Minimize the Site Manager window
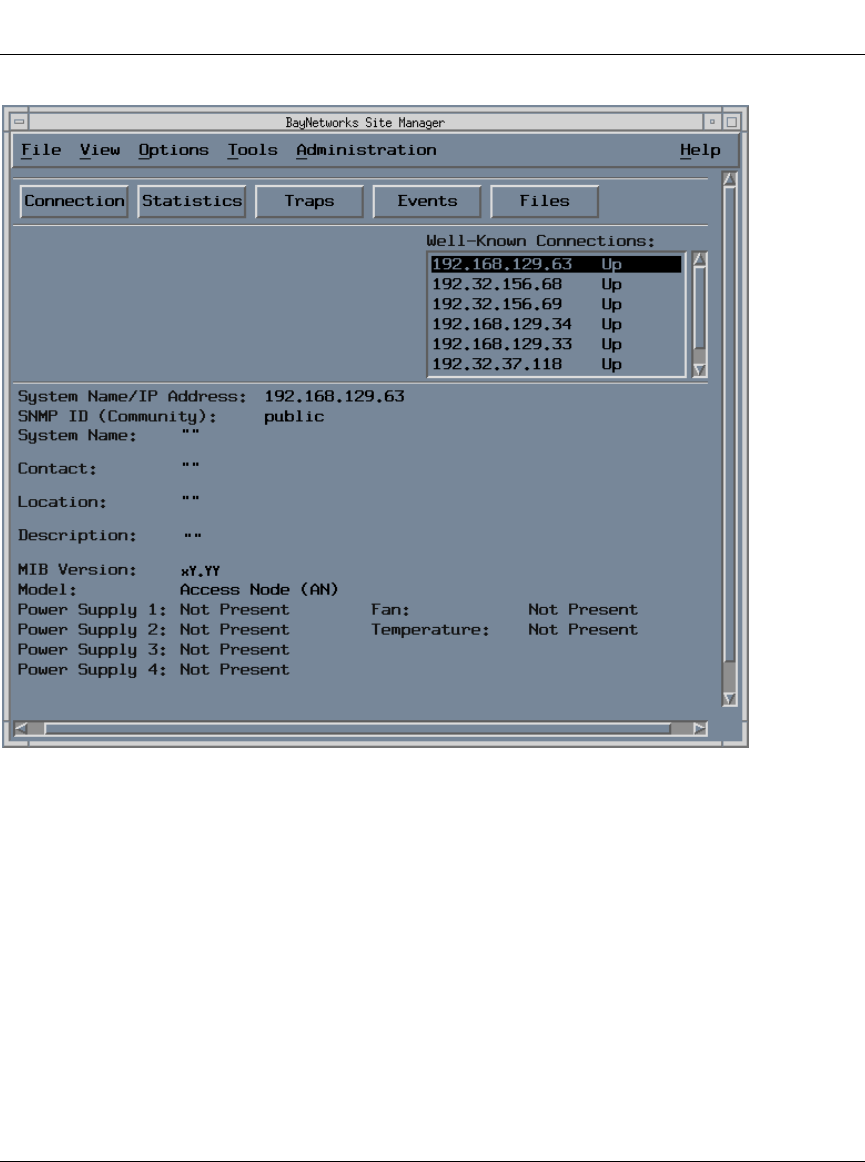 point(712,122)
